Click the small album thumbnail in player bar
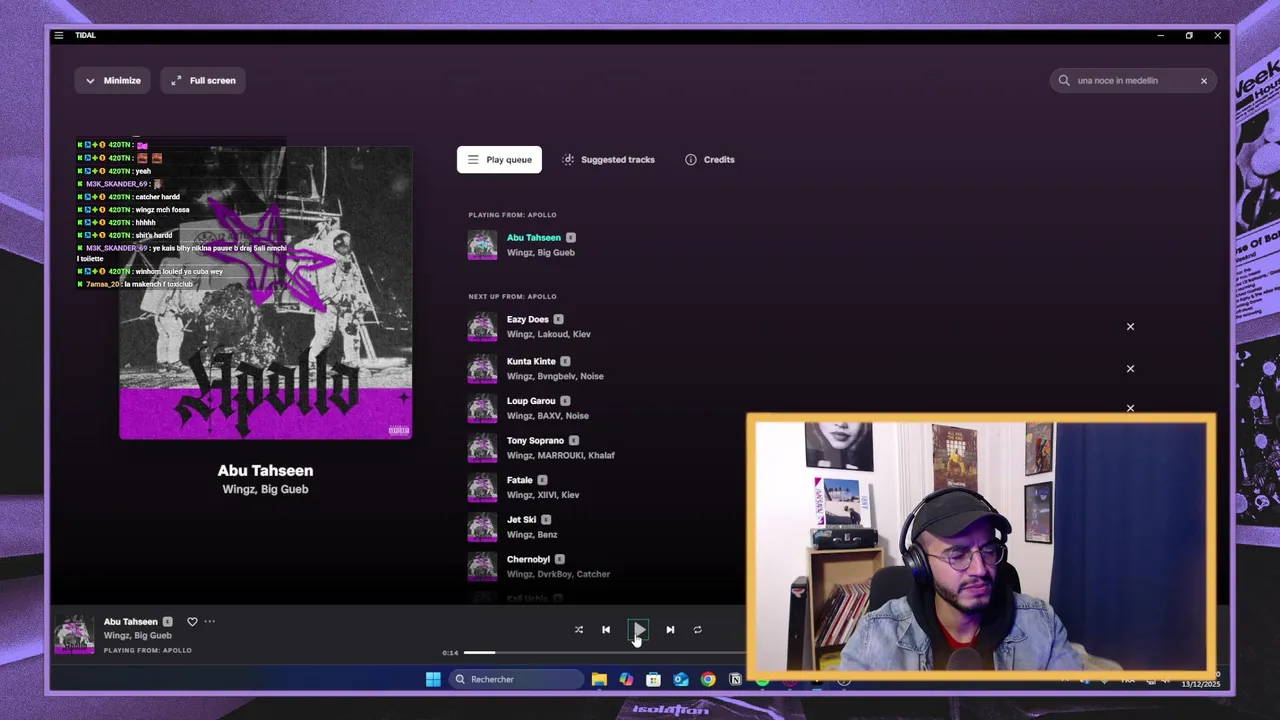 click(74, 636)
